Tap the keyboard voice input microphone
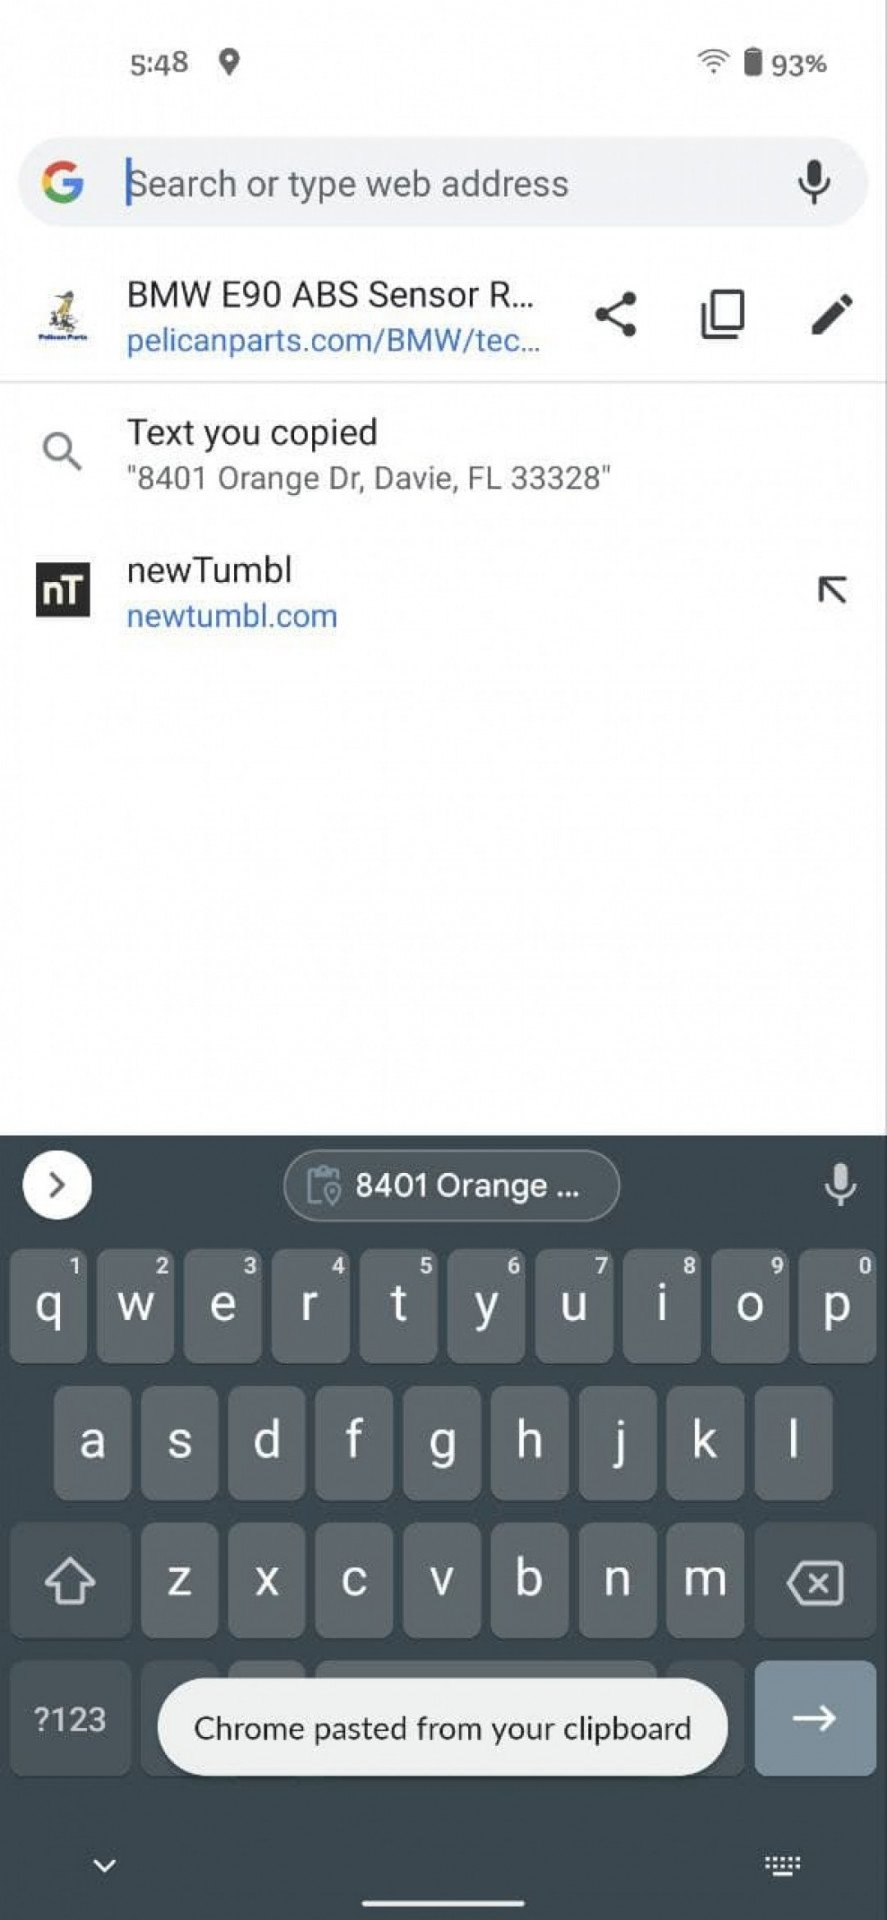The height and width of the screenshot is (1920, 887). pyautogui.click(x=840, y=1185)
